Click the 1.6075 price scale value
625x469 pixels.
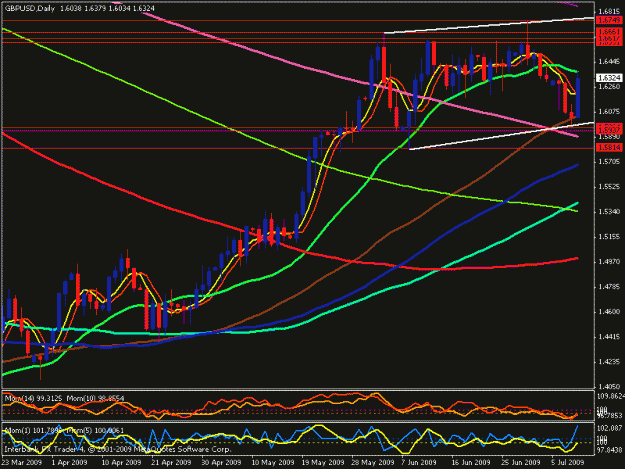pos(609,112)
